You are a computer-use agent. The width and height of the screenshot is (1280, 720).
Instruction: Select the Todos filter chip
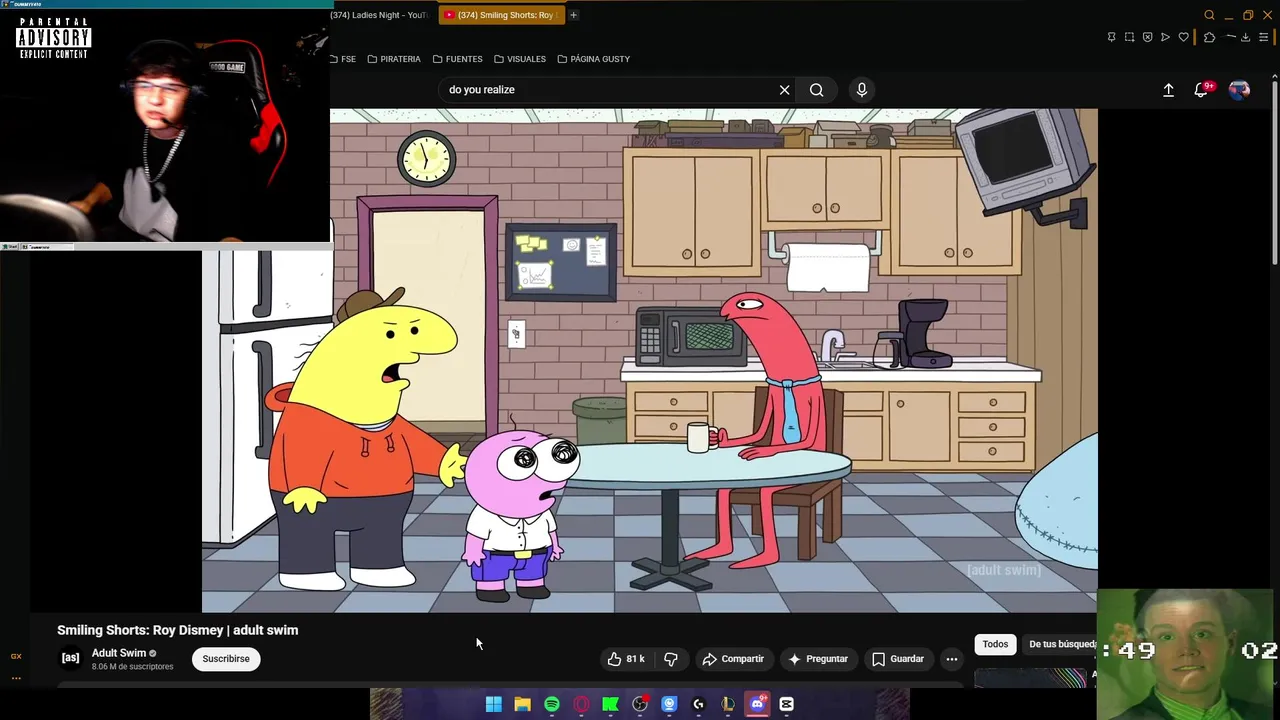pos(995,644)
